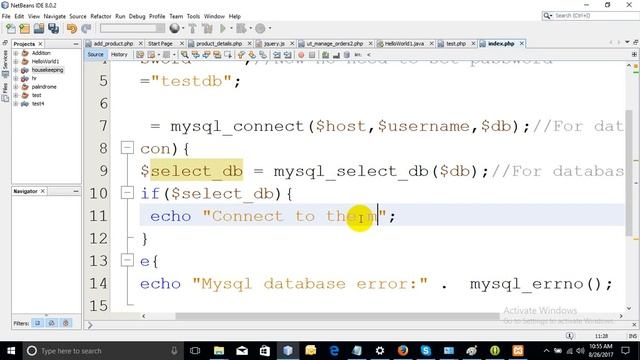Image resolution: width=640 pixels, height=360 pixels.
Task: Expand the HelloWorld1 project node
Action: [16, 61]
